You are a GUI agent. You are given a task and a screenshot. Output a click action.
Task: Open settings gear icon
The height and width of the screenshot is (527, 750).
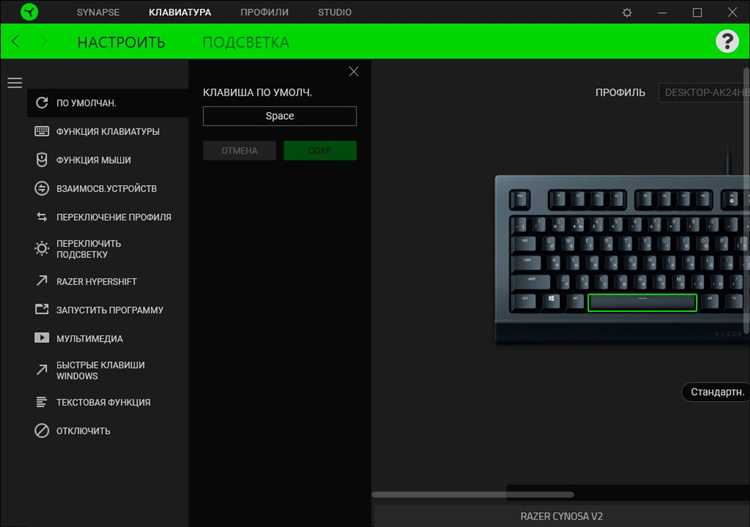point(627,12)
